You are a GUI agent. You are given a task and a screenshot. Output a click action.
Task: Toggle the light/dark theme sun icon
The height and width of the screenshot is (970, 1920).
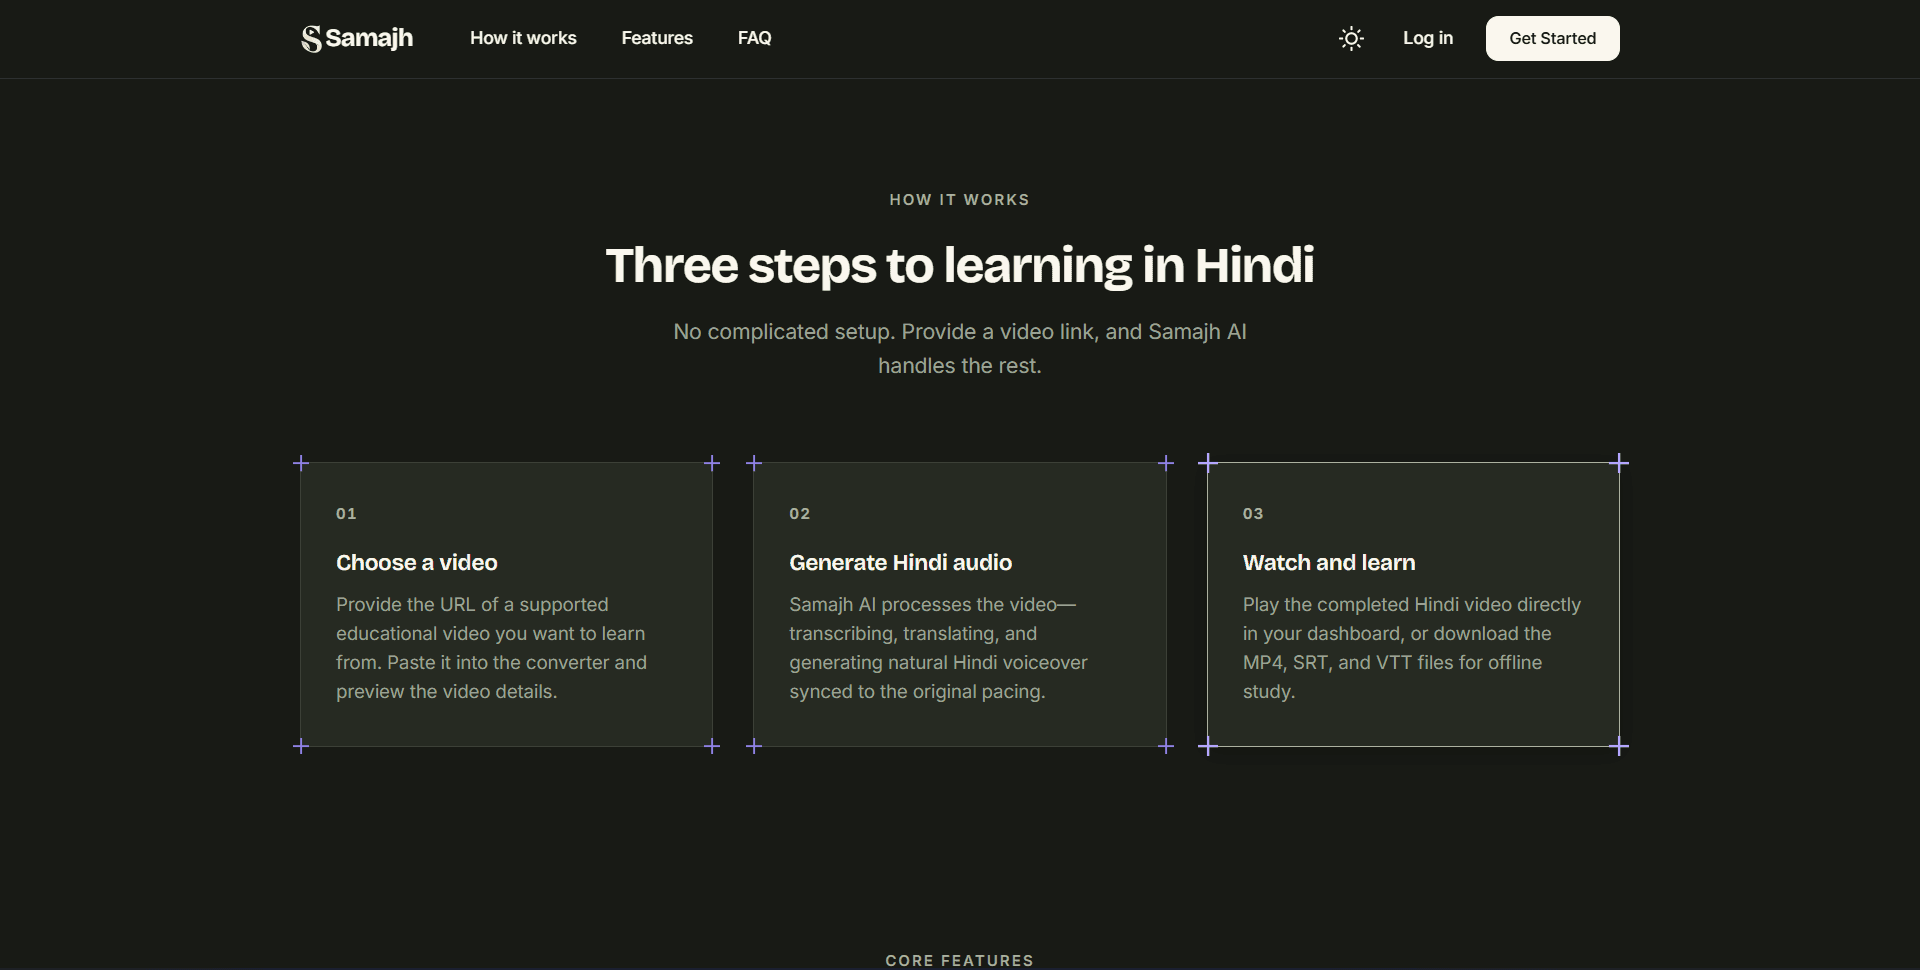tap(1351, 38)
